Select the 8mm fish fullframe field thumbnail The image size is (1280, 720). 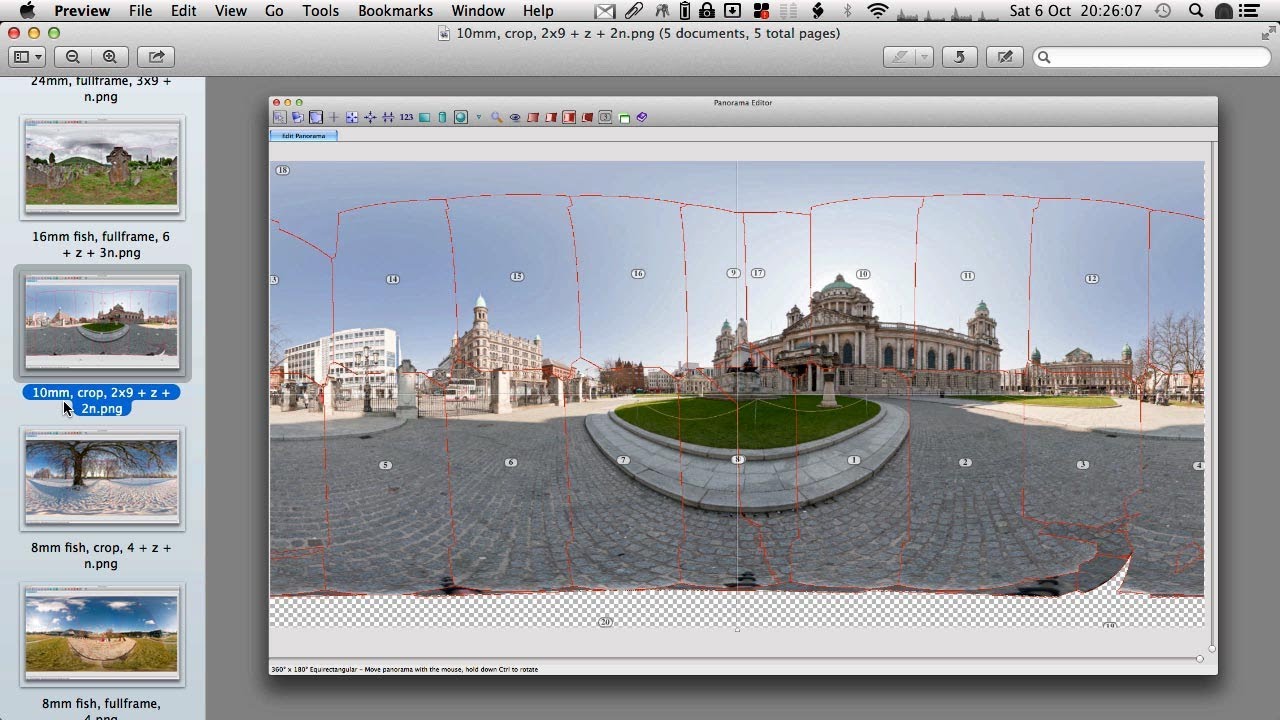[102, 634]
